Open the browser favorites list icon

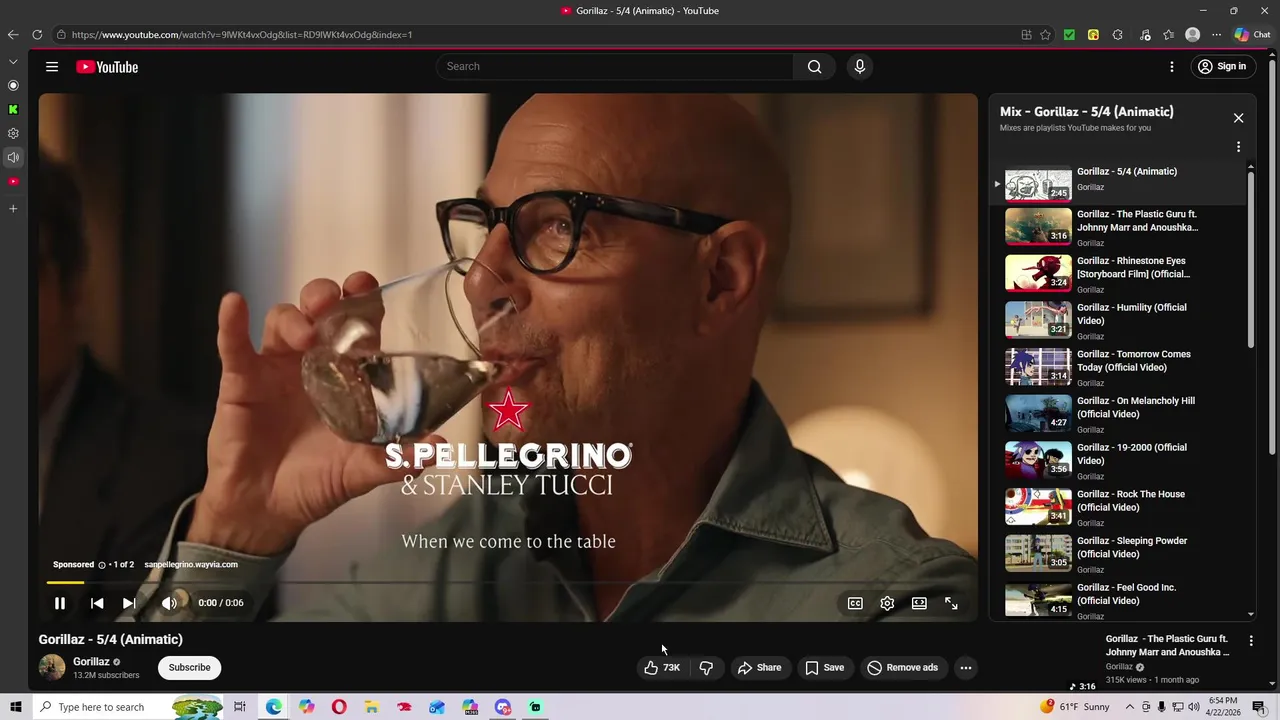tap(1169, 35)
